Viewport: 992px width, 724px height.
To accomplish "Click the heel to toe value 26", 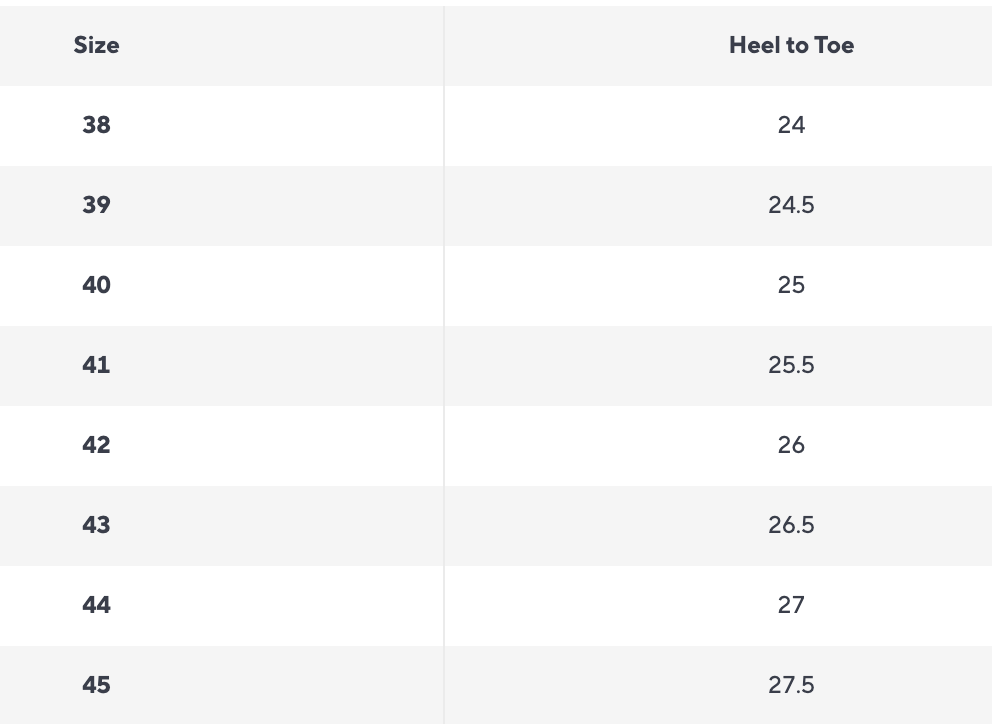I will (x=791, y=445).
